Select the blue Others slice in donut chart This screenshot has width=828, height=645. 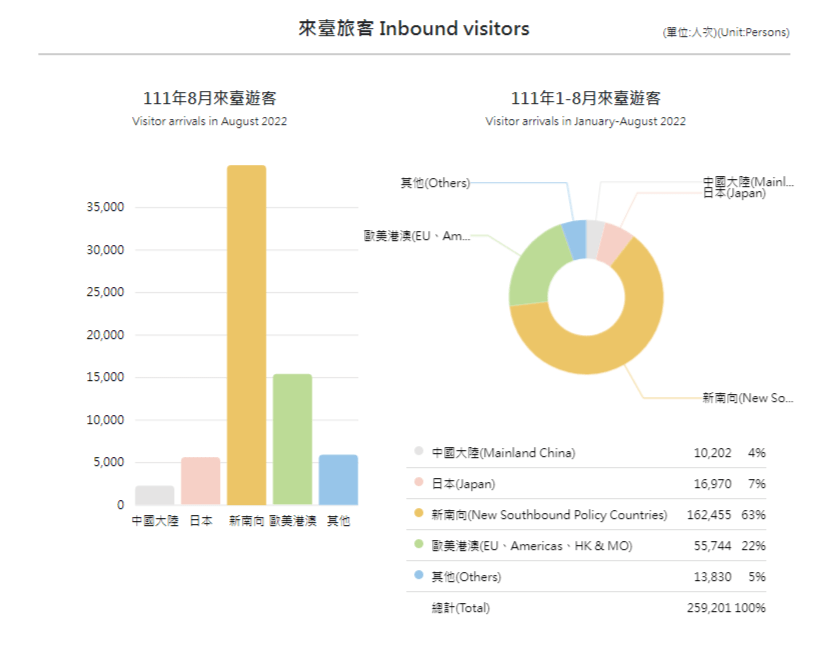tap(575, 239)
